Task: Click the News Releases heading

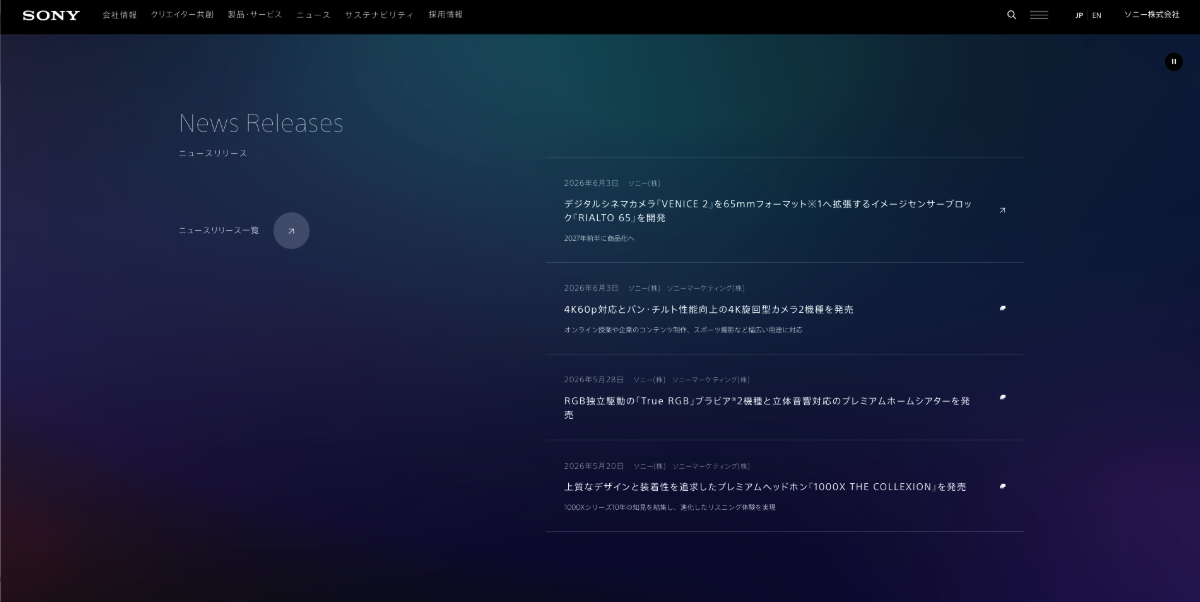Action: (x=261, y=123)
